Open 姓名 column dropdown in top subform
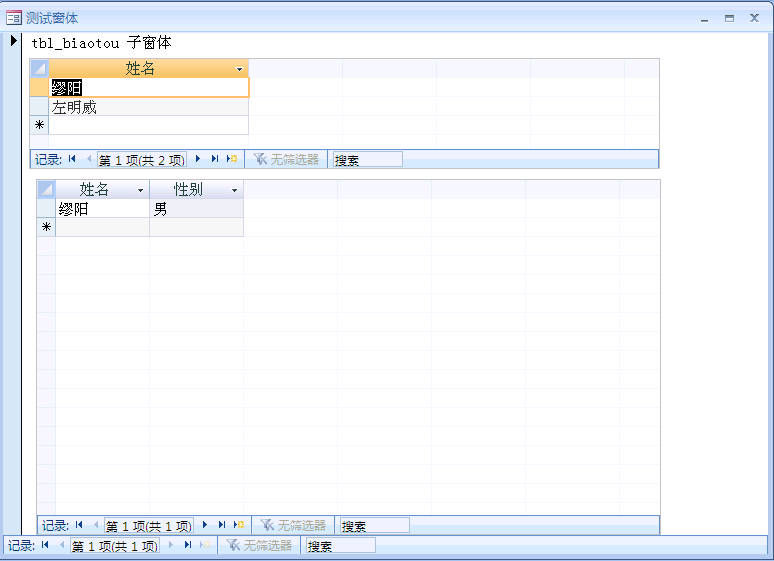This screenshot has height=561, width=774. [239, 69]
